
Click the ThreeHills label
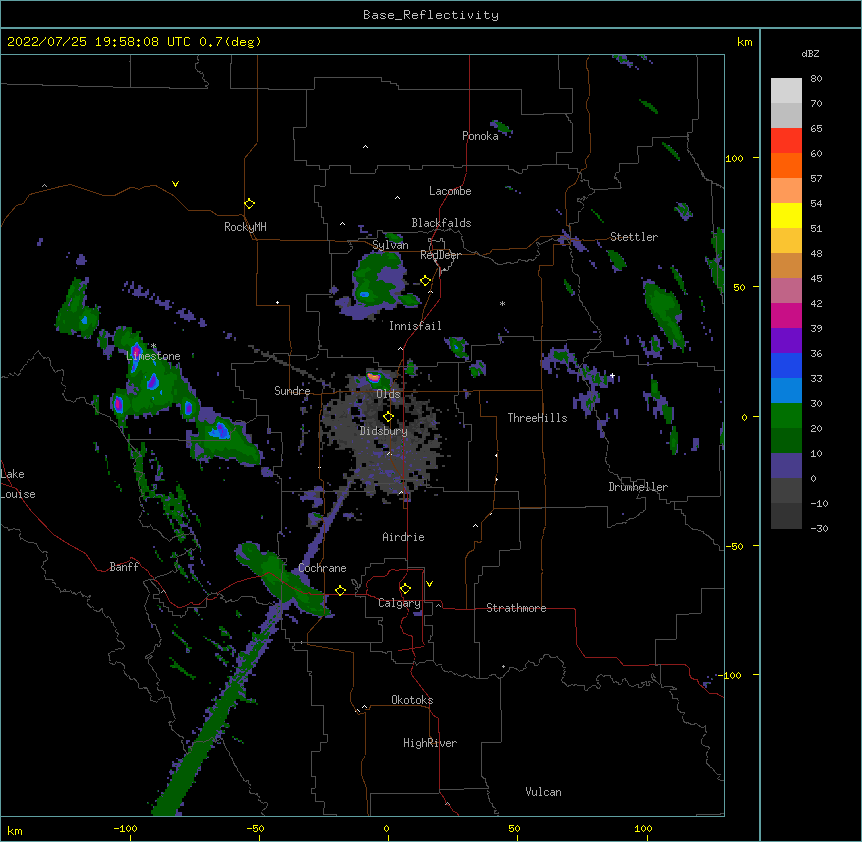coord(537,418)
